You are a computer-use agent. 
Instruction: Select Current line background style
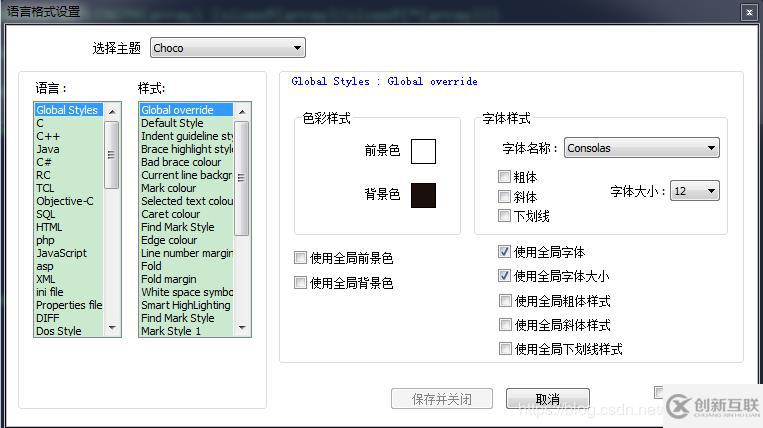coord(186,175)
